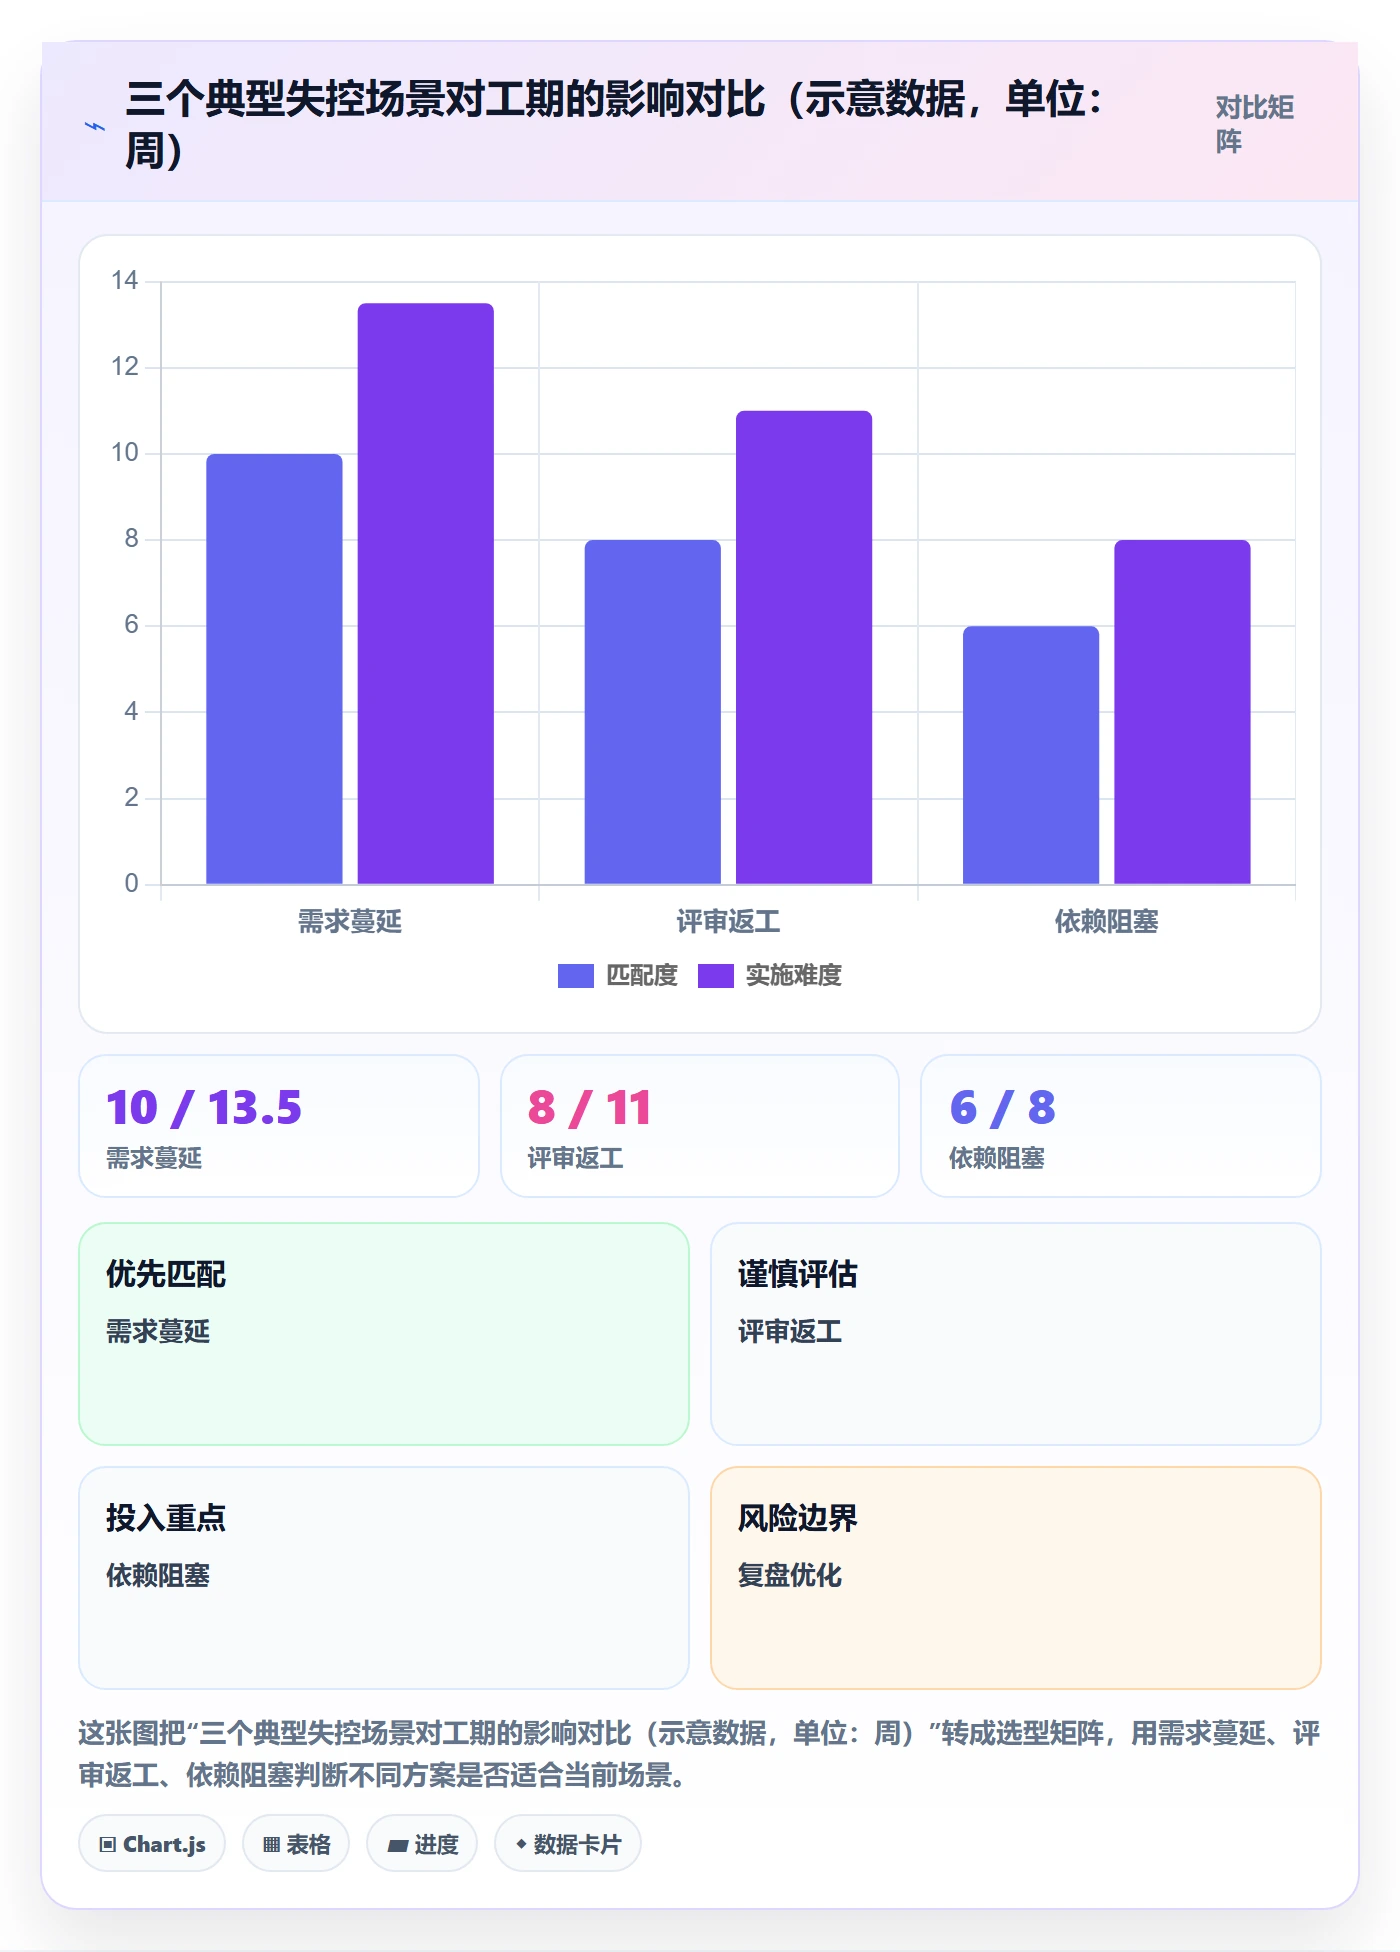Select the 优先匹配 green matrix card
This screenshot has width=1400, height=1952.
[384, 1334]
